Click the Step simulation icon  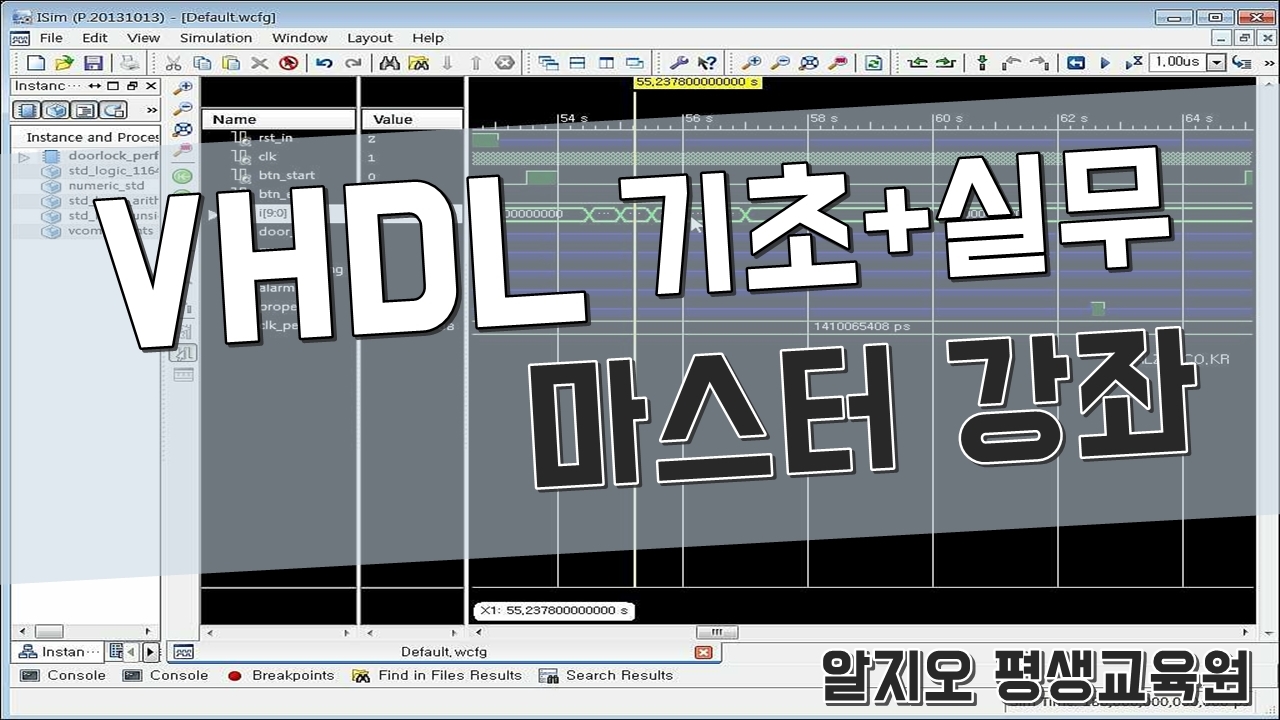tap(1242, 62)
